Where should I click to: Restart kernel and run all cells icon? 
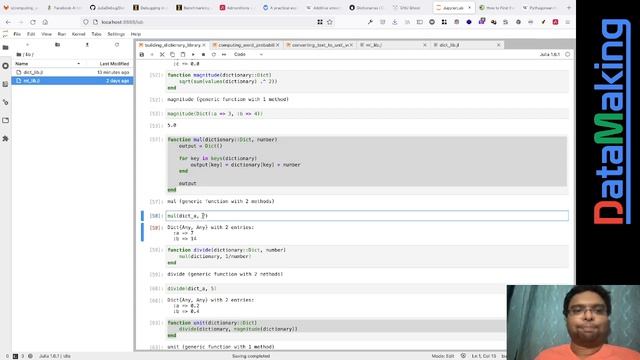tap(224, 54)
